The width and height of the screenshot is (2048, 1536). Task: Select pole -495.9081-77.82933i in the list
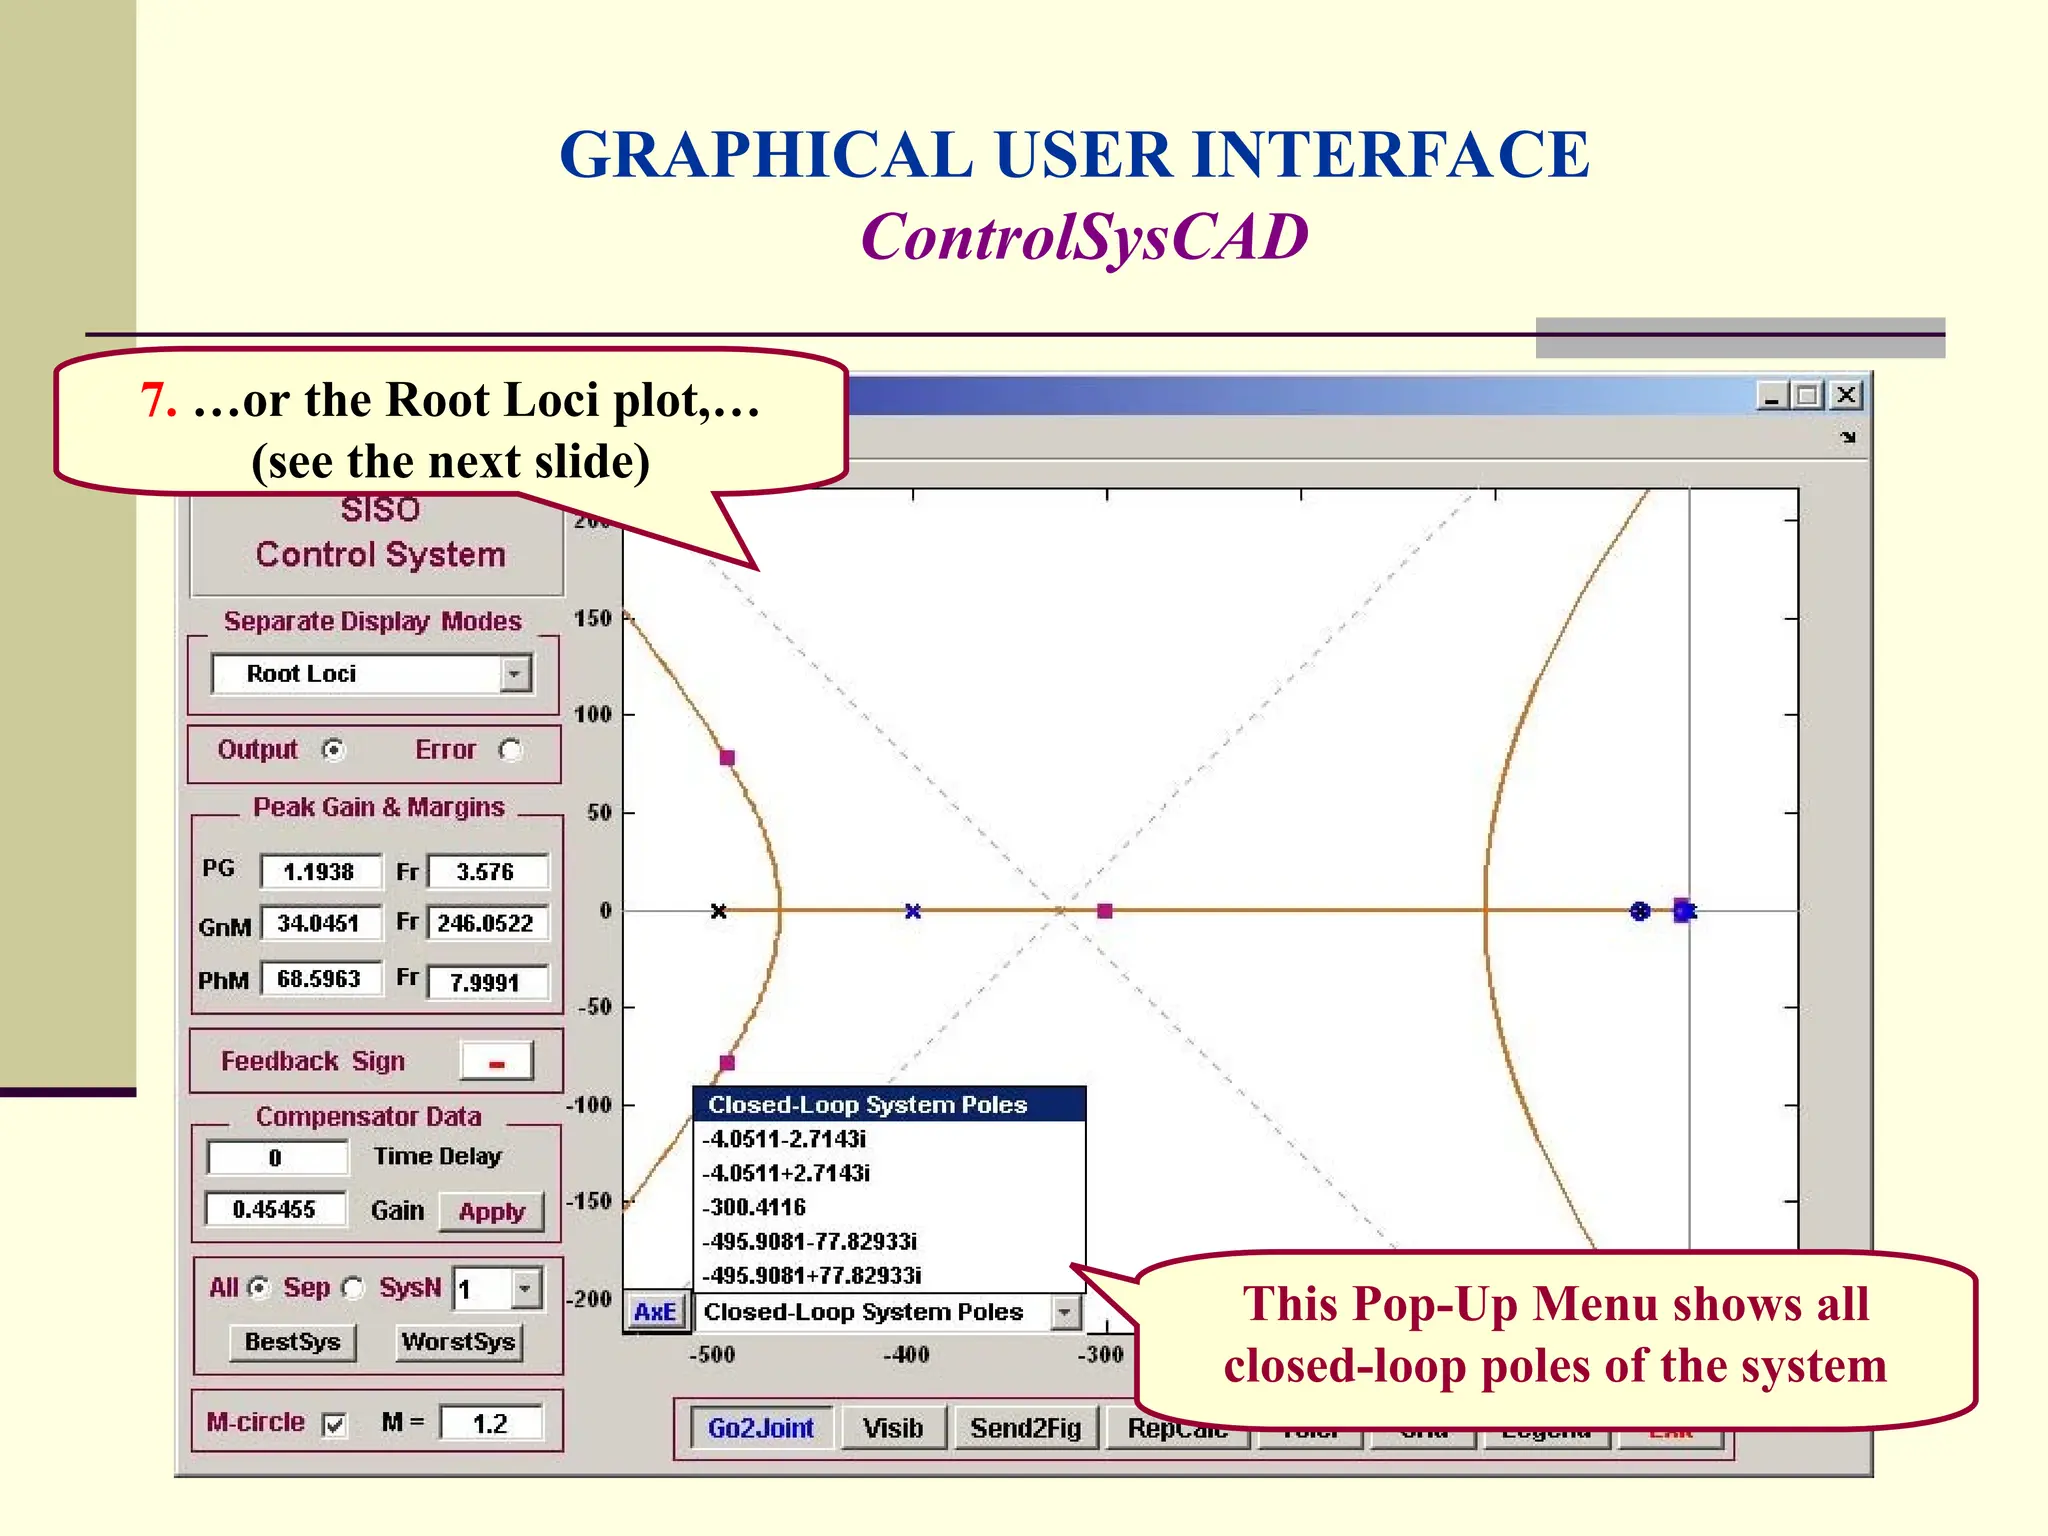coord(889,1241)
